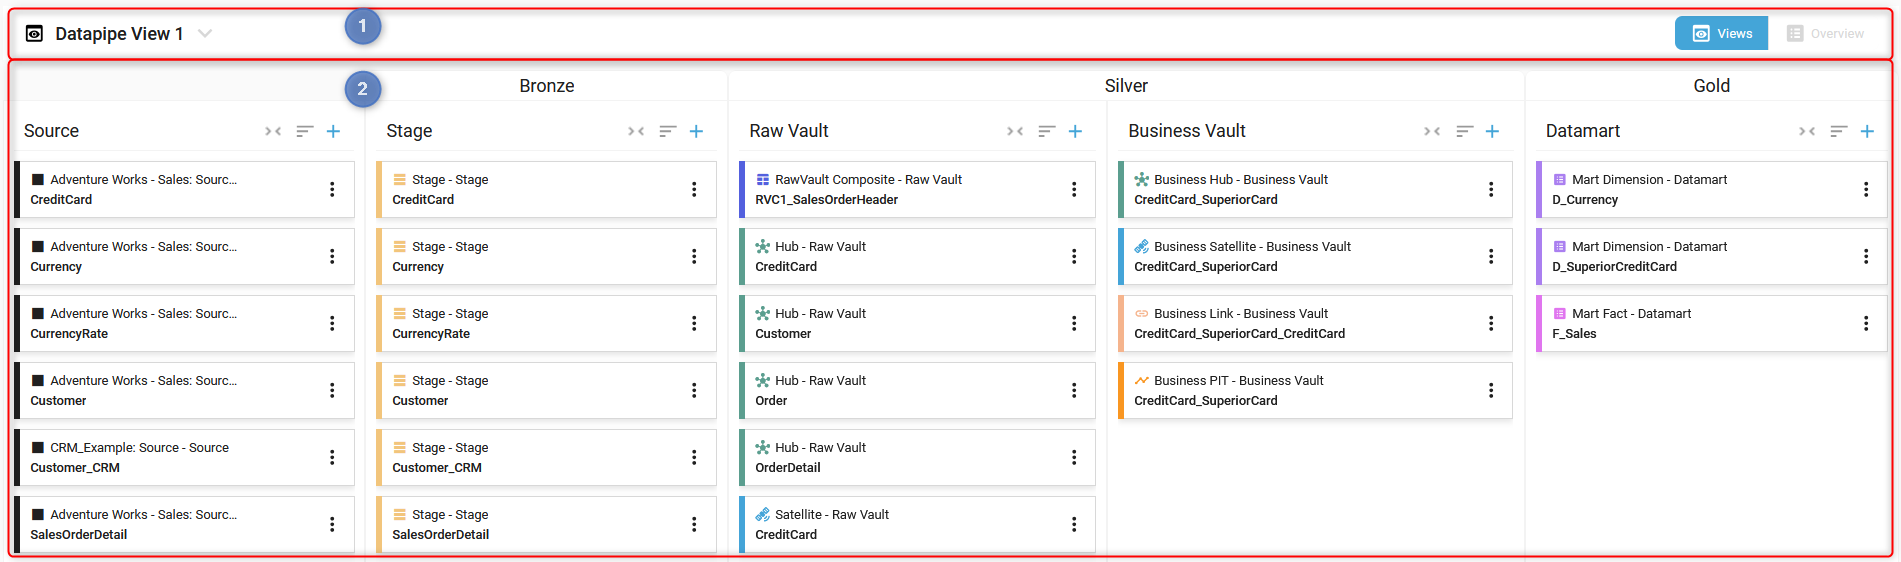This screenshot has height=562, width=1901.
Task: Collapse the Stage column
Action: tap(636, 131)
